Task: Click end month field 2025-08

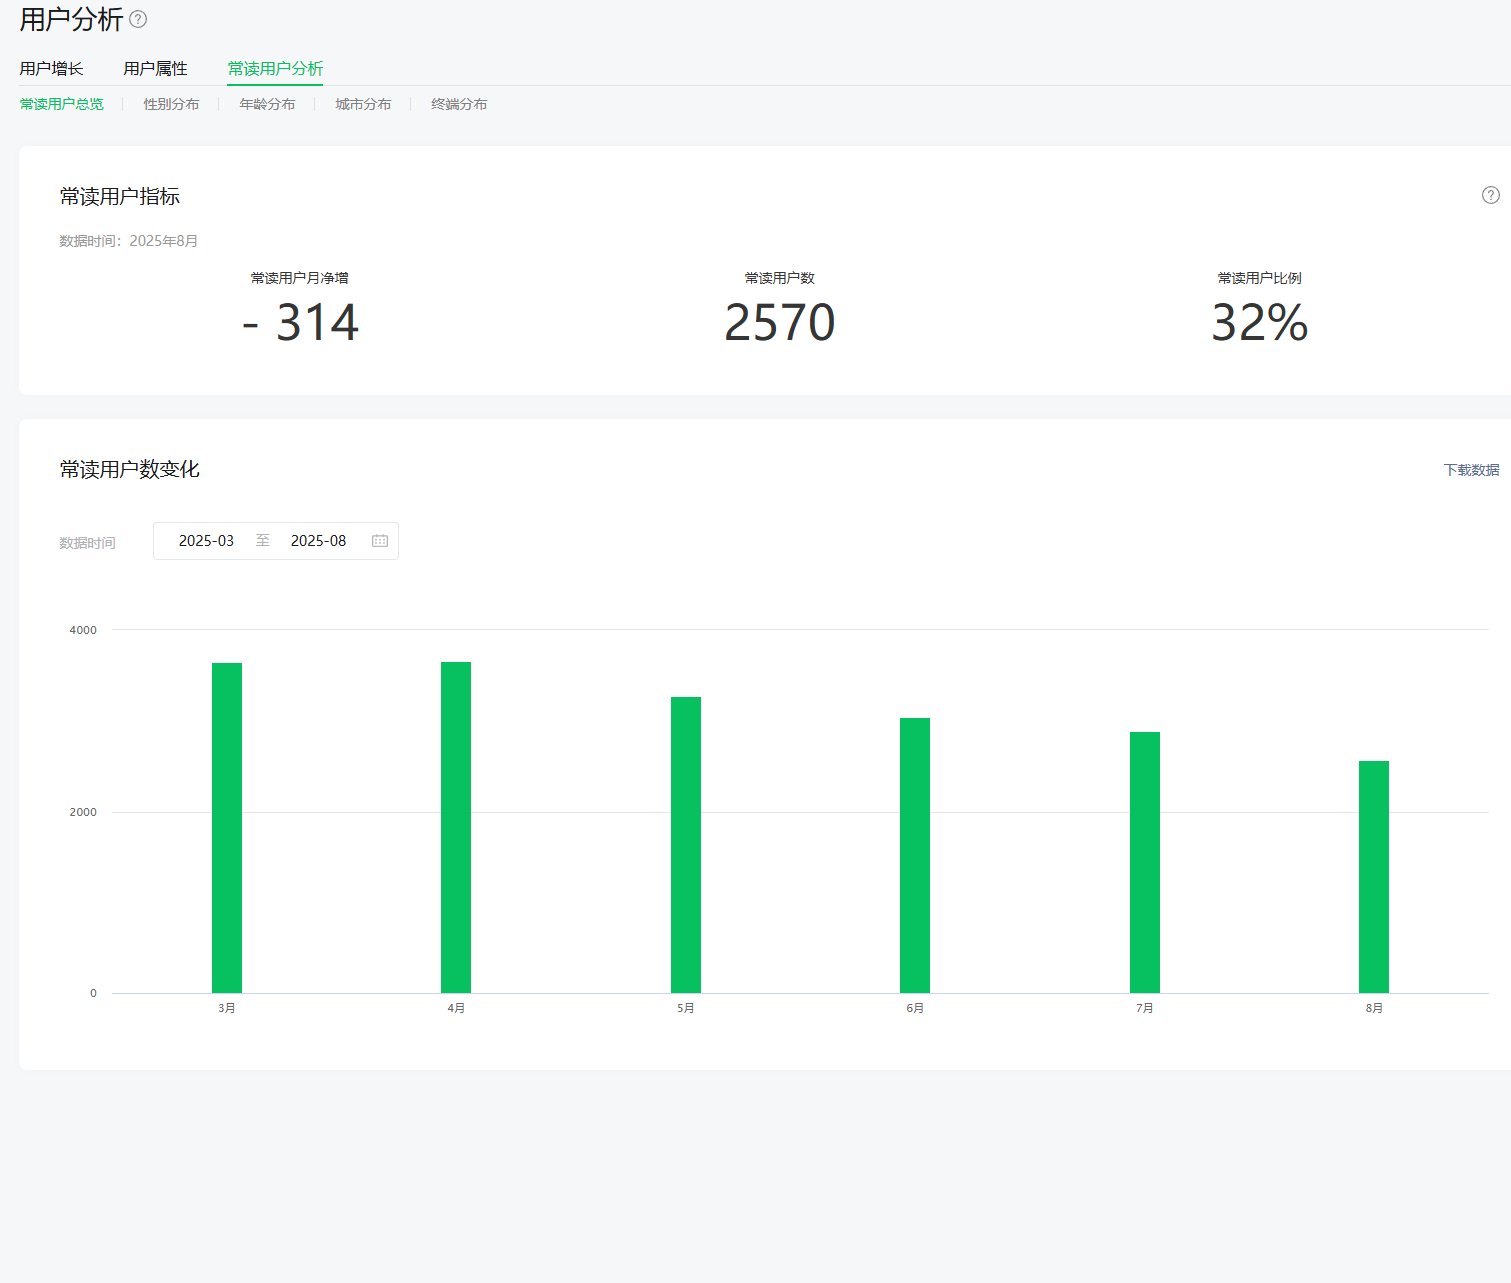Action: pos(318,541)
